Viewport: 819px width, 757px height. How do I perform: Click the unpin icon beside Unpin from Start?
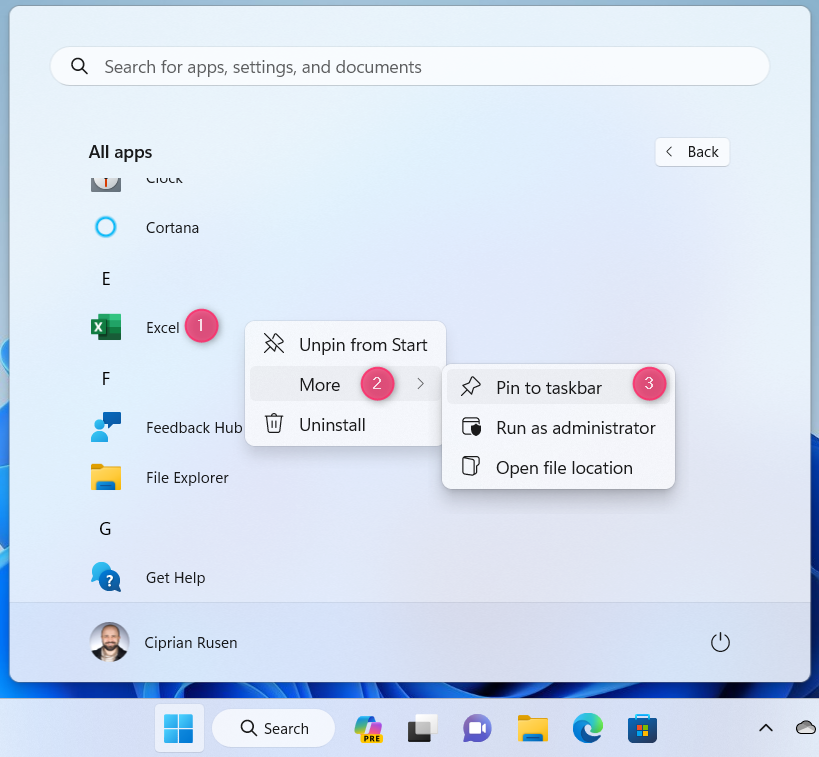tap(274, 344)
